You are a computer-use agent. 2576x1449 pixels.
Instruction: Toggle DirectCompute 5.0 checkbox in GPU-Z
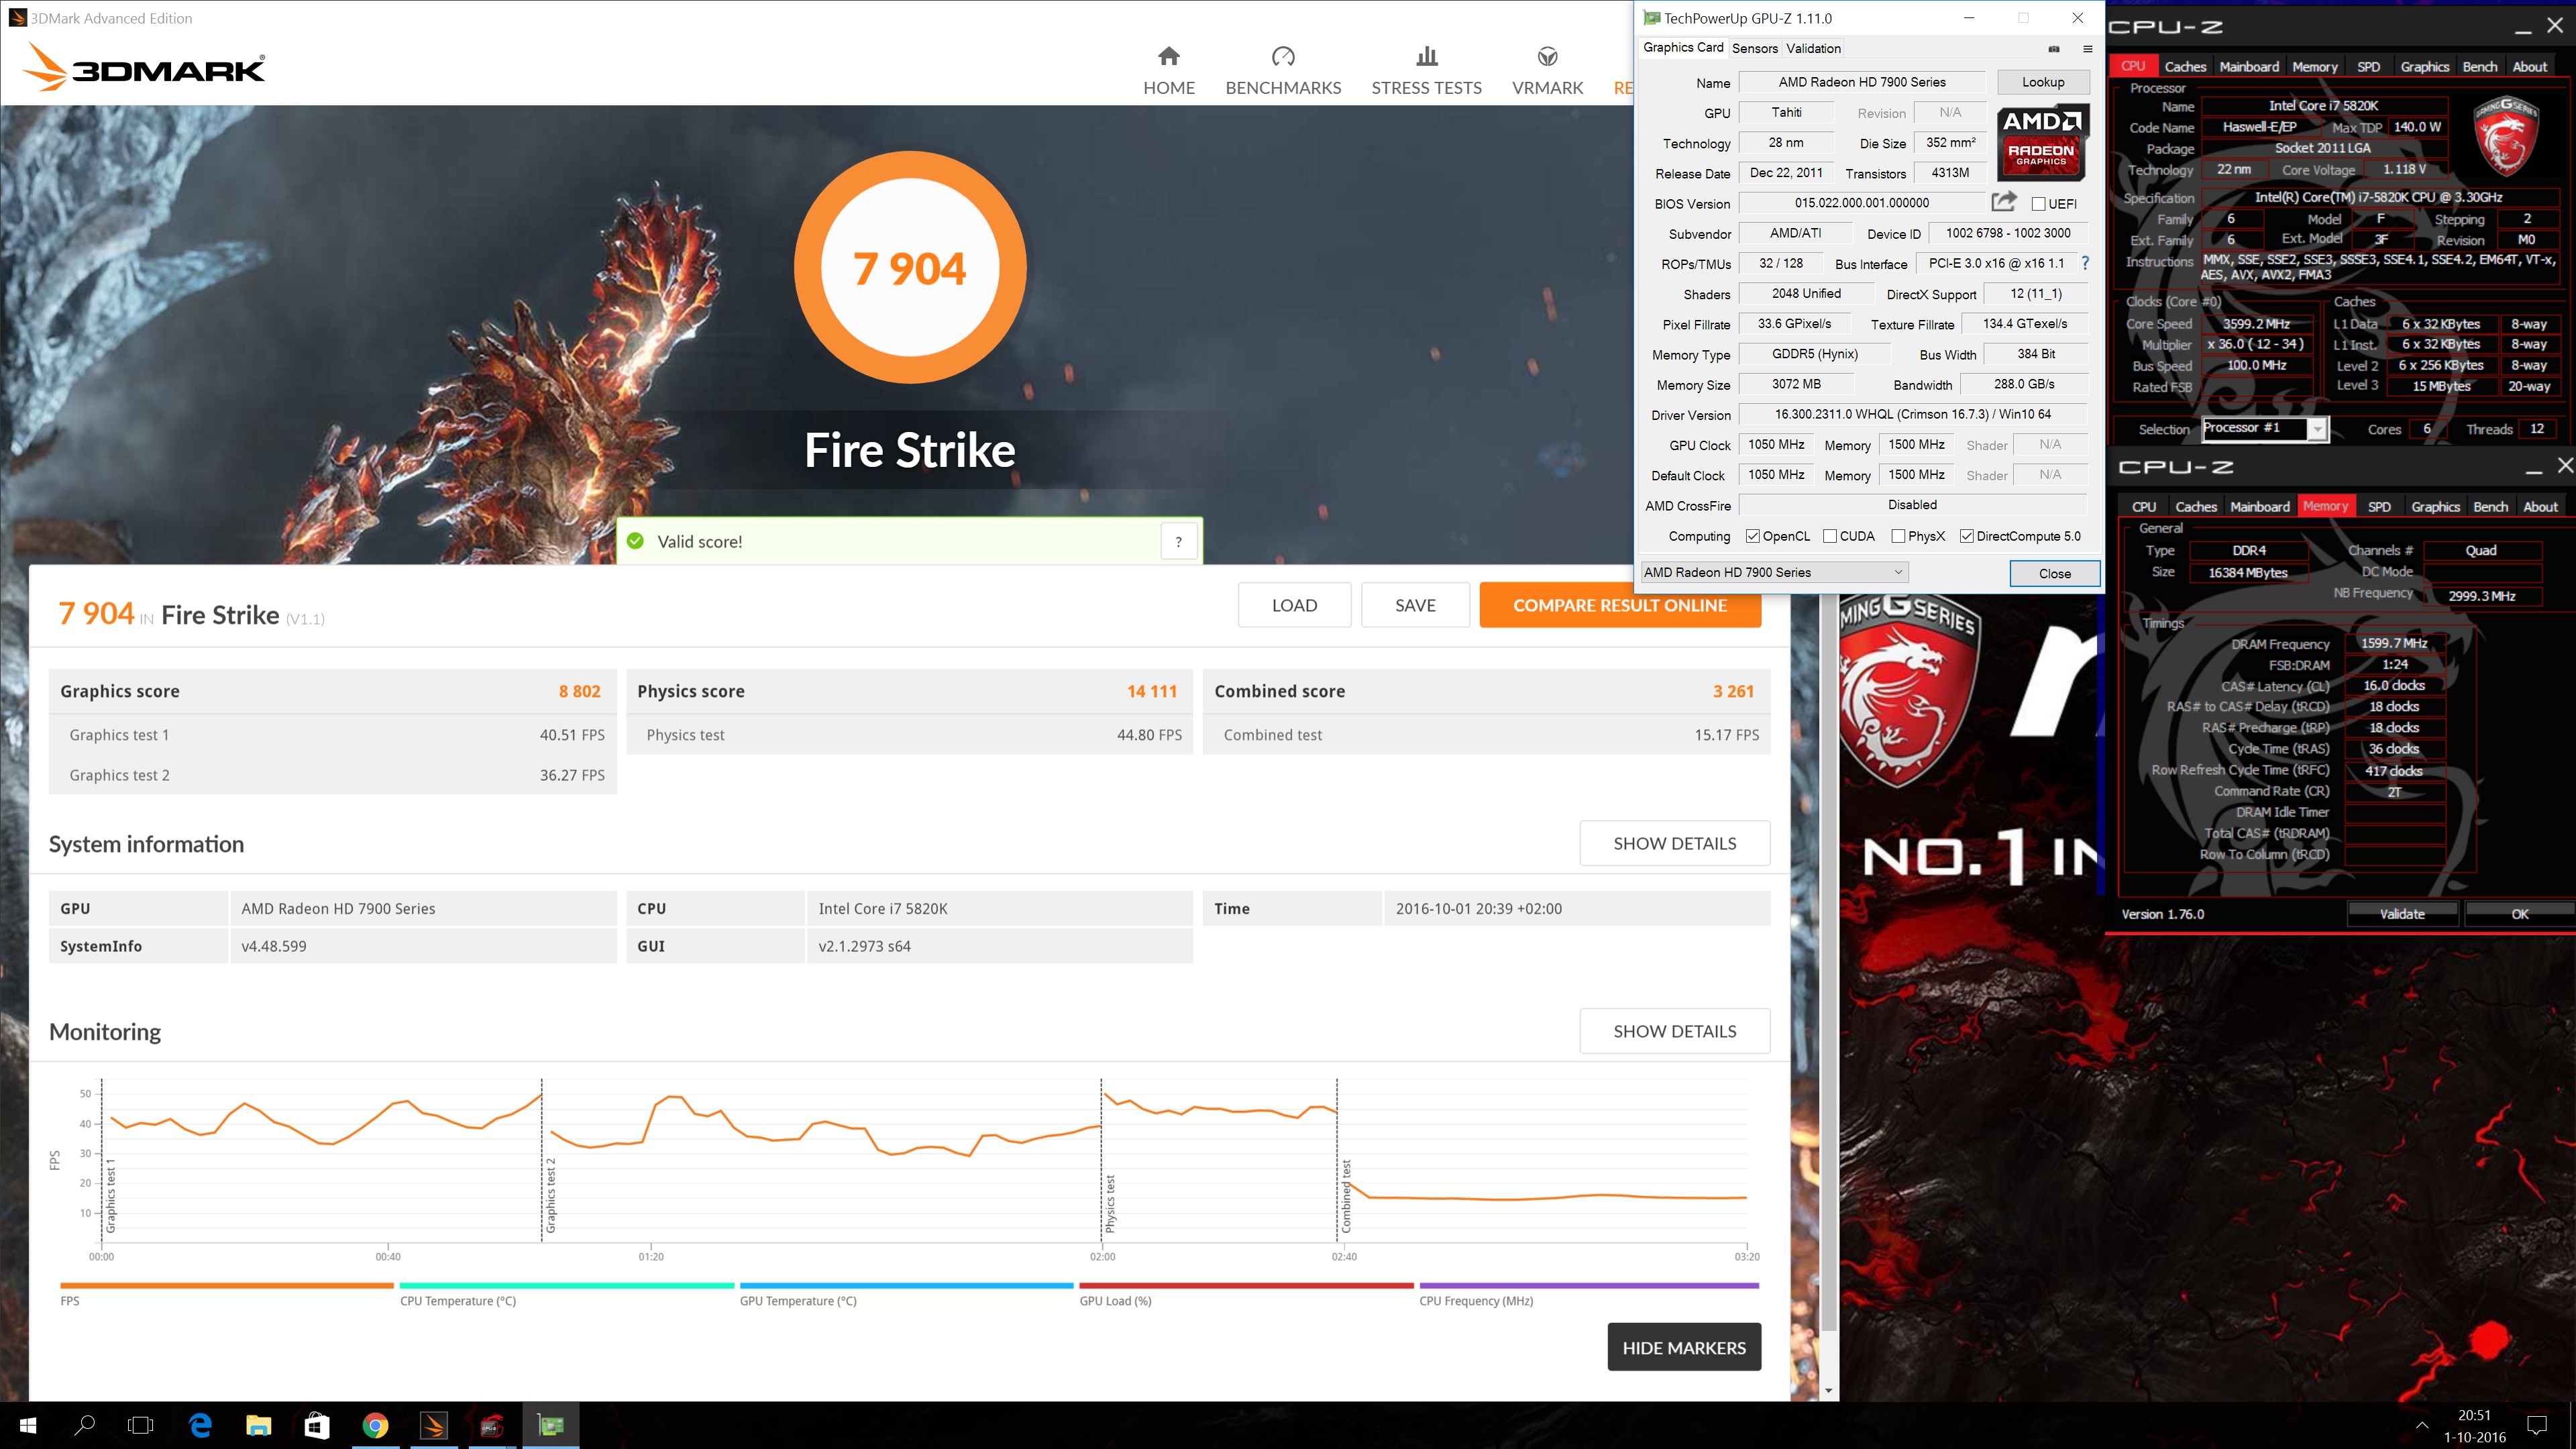click(1966, 536)
